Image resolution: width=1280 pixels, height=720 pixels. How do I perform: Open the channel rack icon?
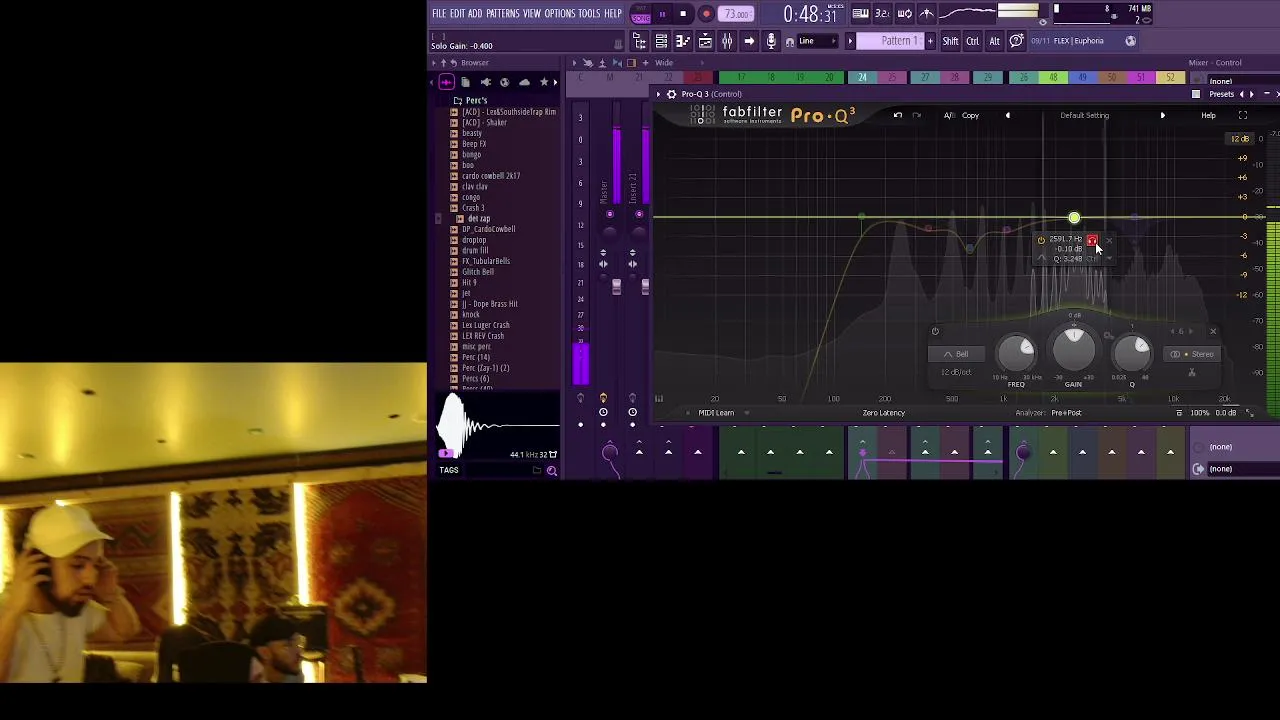(x=661, y=41)
